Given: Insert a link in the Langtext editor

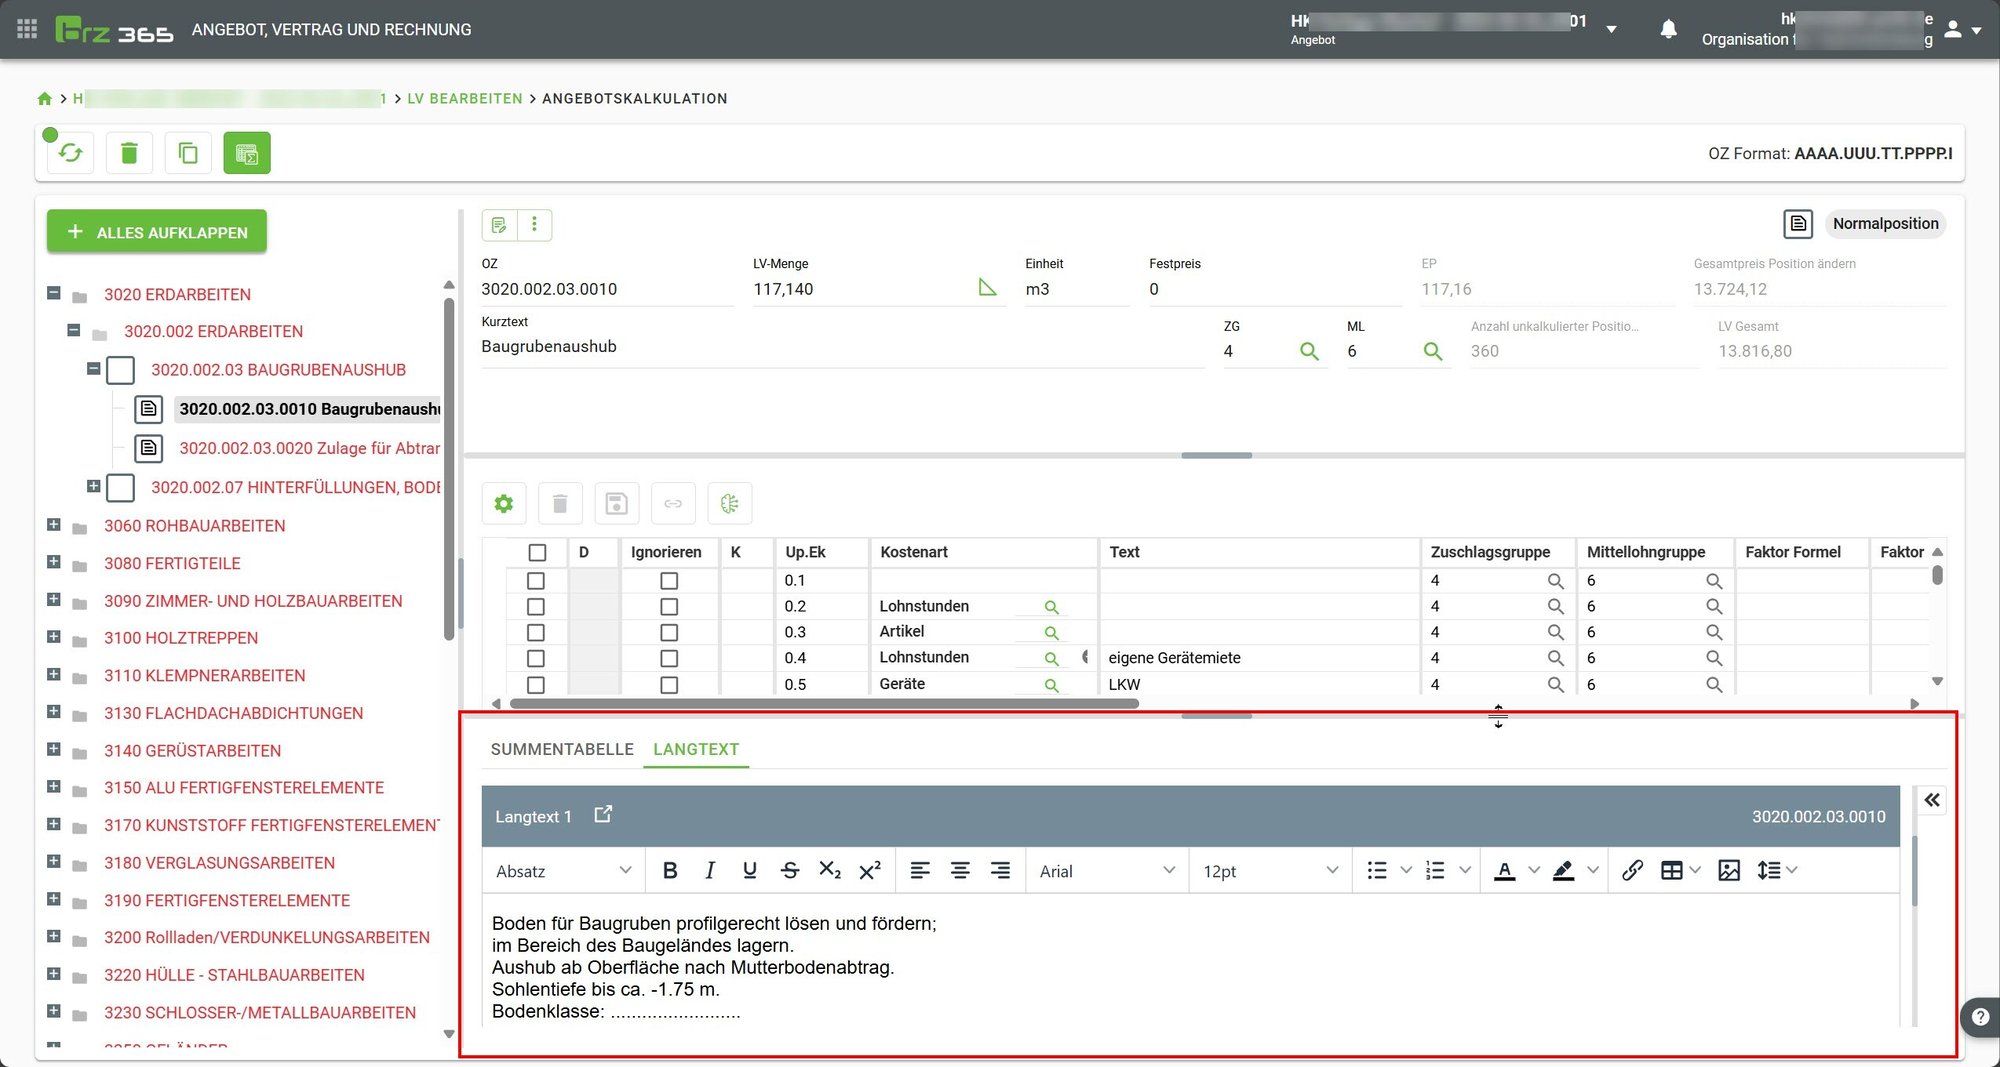Looking at the screenshot, I should (x=1632, y=871).
